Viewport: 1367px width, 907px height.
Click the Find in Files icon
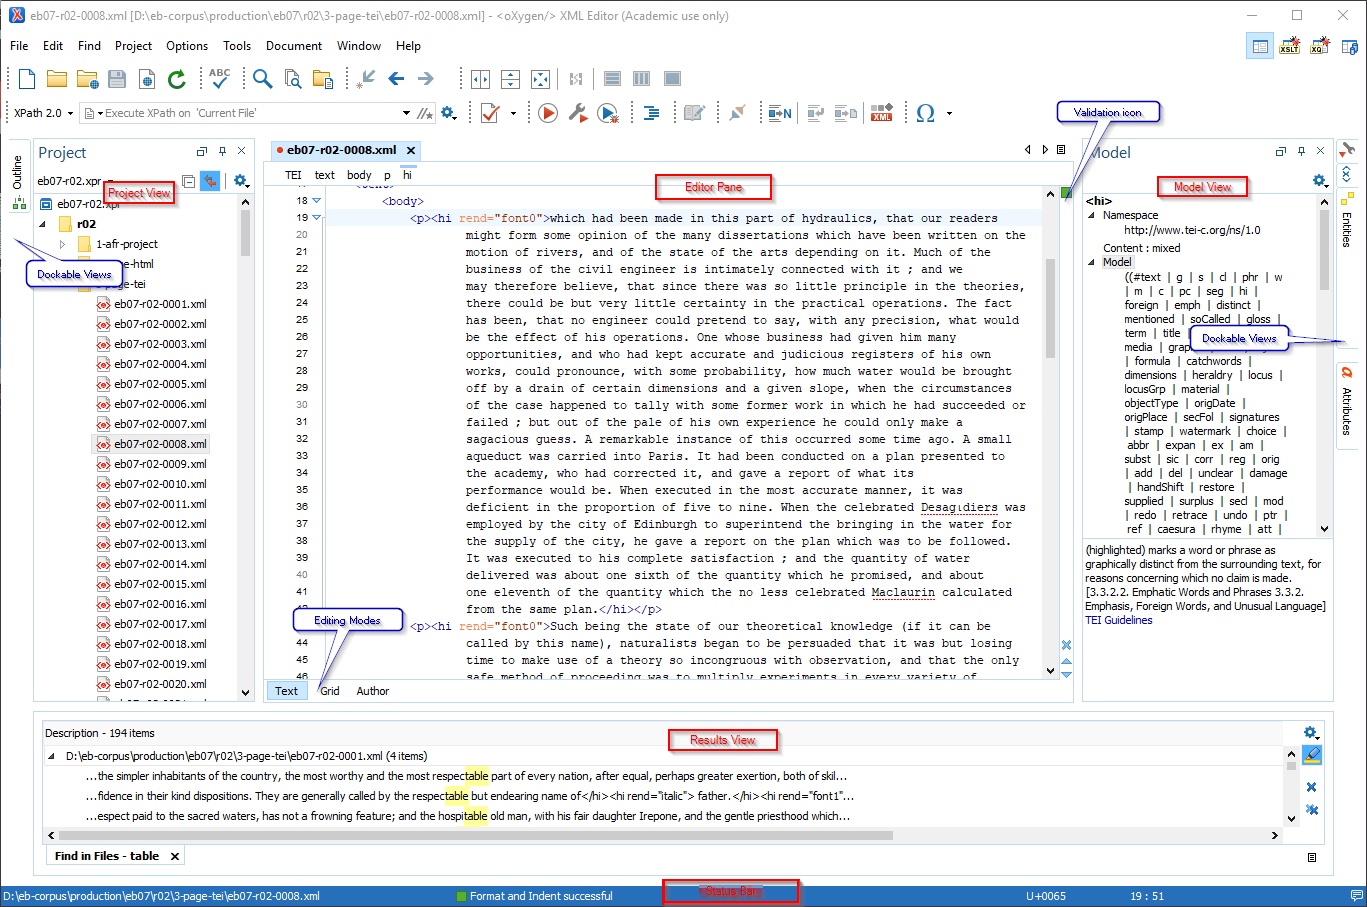click(x=293, y=79)
